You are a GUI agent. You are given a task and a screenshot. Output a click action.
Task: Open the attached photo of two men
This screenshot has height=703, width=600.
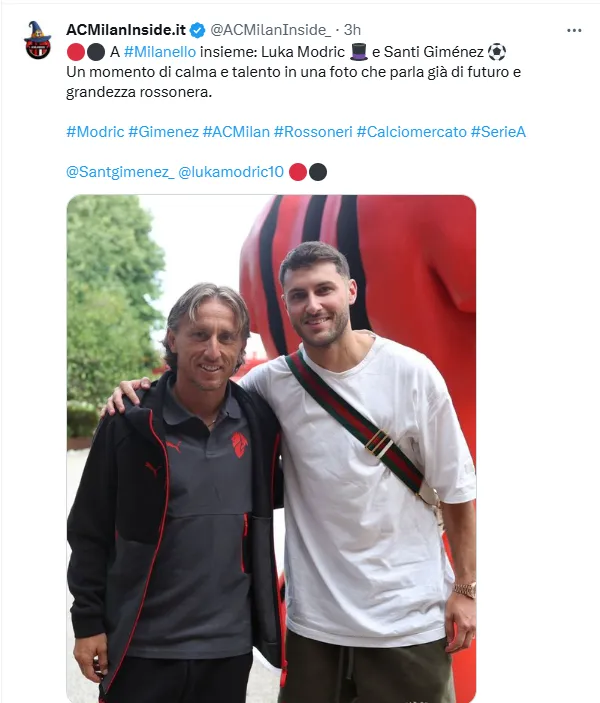coord(271,448)
